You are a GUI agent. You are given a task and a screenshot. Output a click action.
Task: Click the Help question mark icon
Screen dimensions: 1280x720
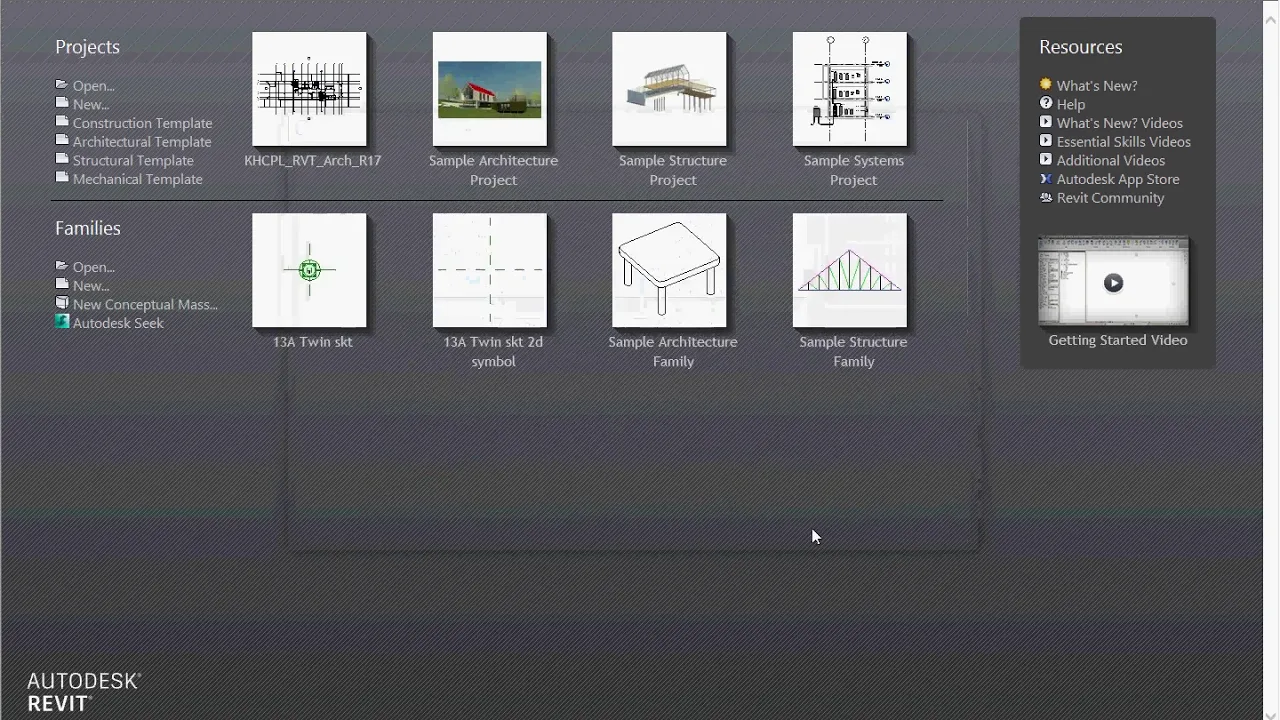pos(1046,103)
